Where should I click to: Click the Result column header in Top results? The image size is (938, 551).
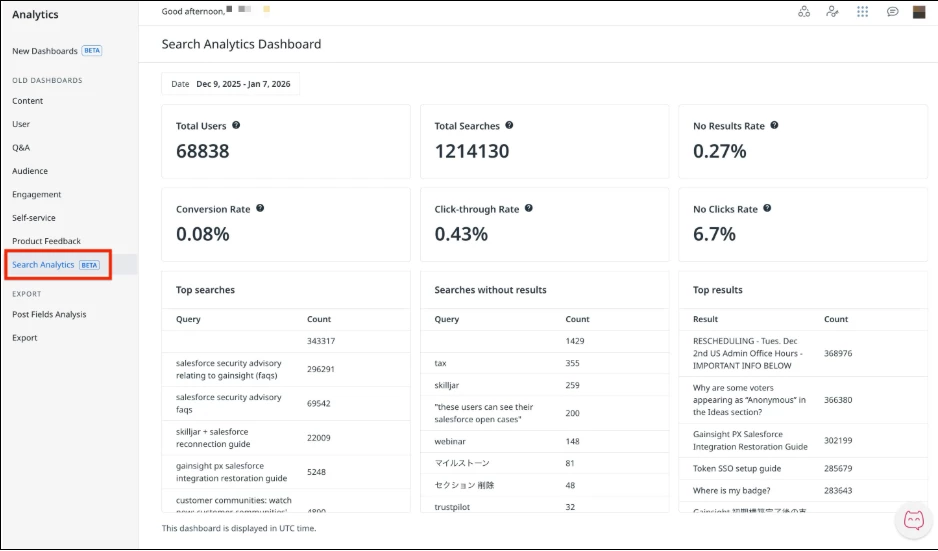click(x=705, y=319)
